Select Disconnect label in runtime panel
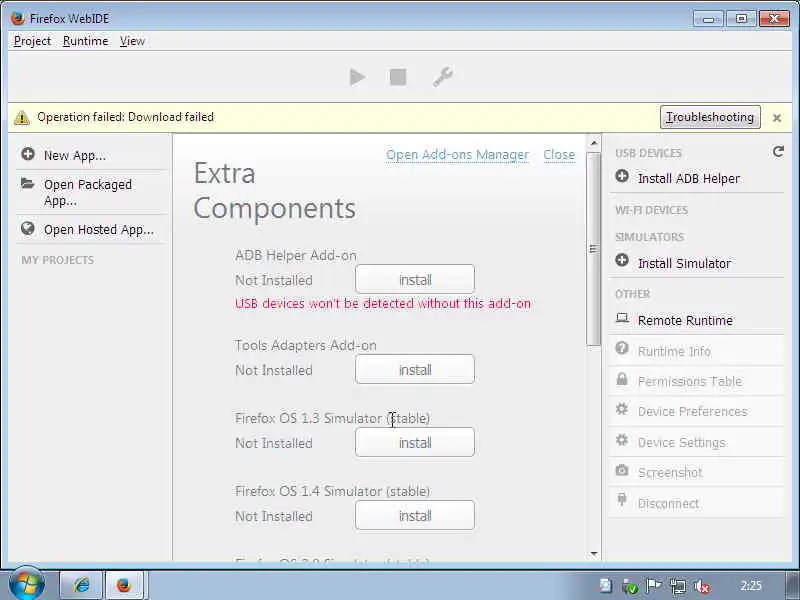Viewport: 800px width, 600px height. tap(668, 504)
